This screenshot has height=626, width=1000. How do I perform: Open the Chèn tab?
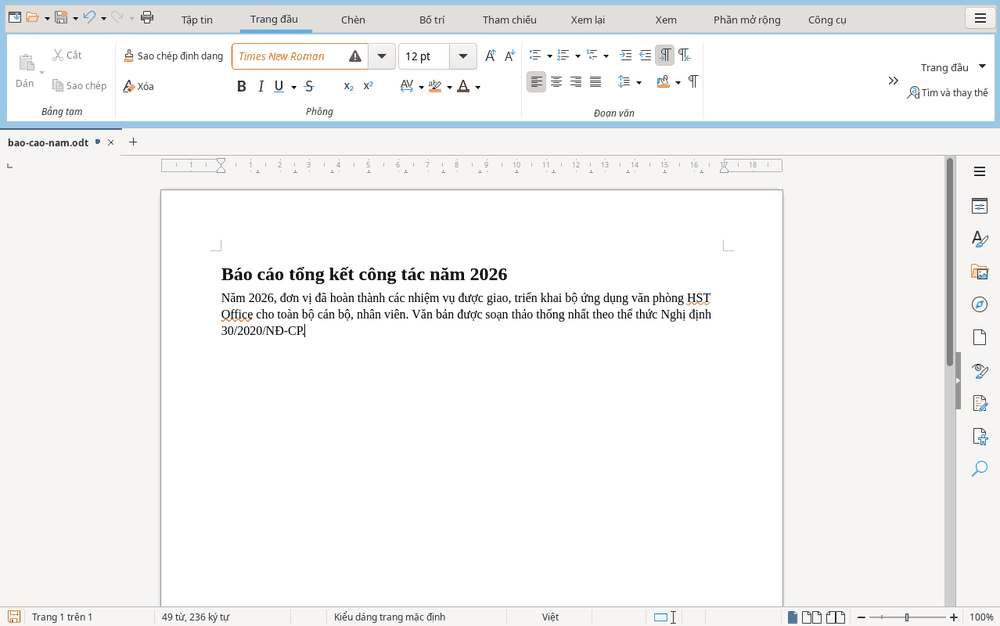click(353, 20)
